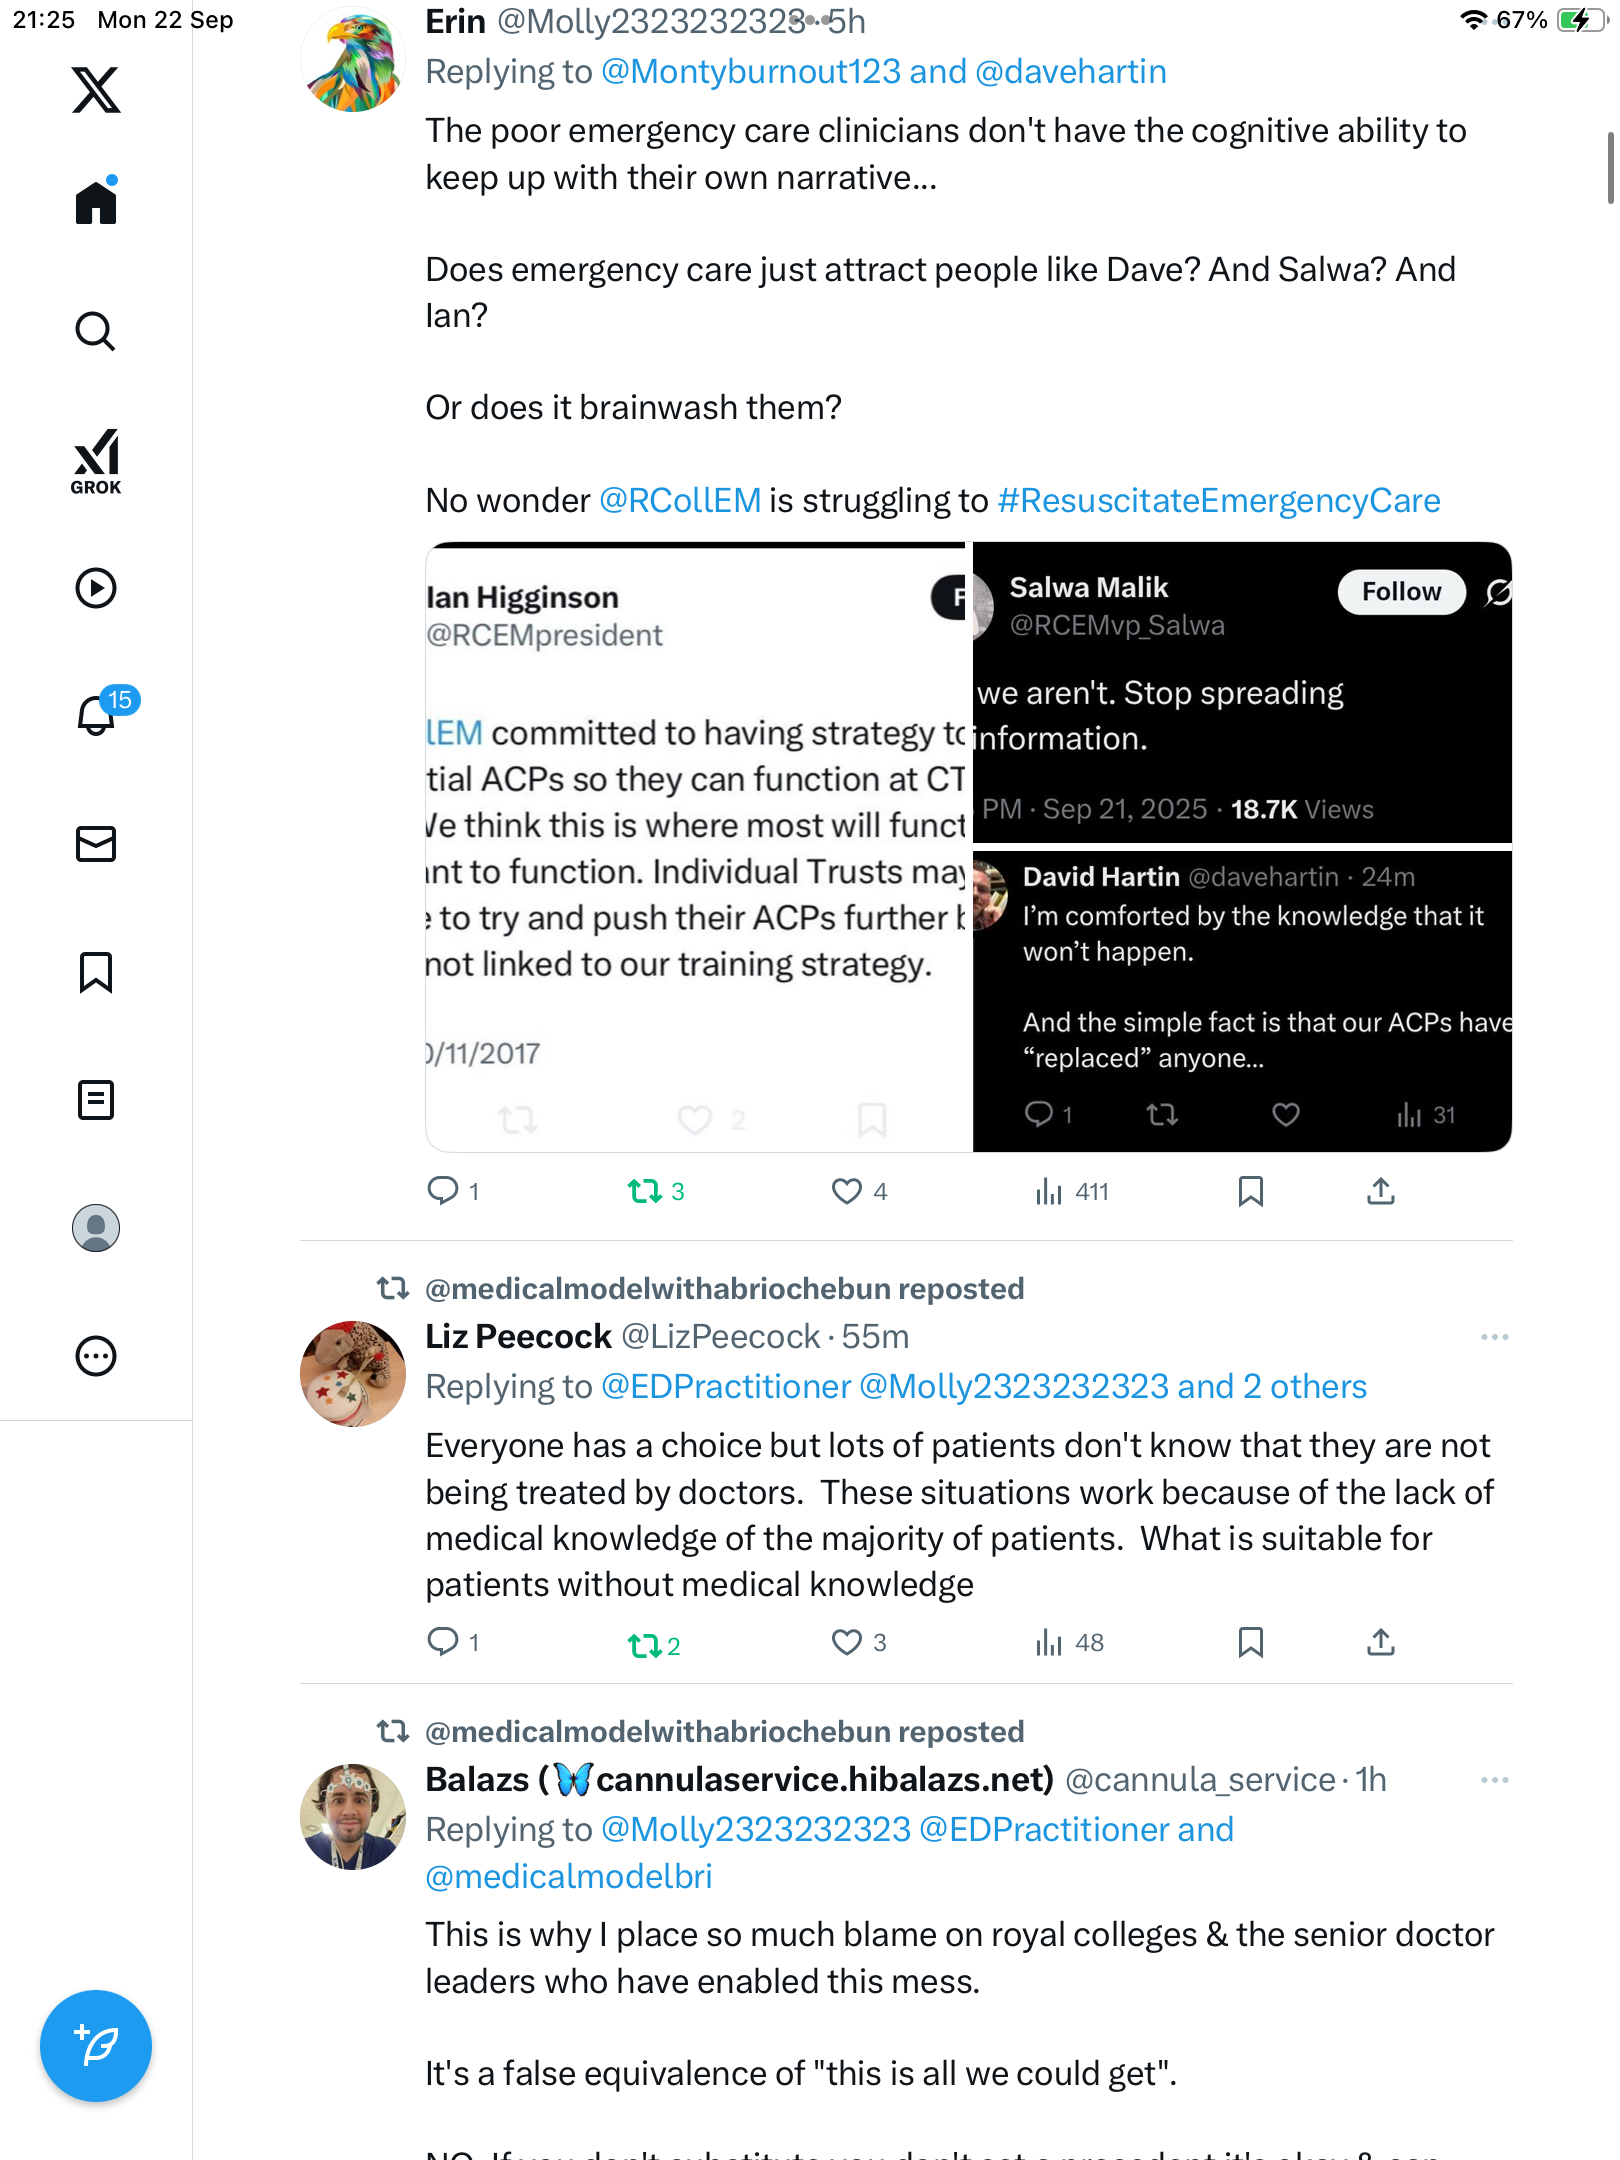Open the #ResuscitateEmergencyCare hashtag

click(1218, 500)
